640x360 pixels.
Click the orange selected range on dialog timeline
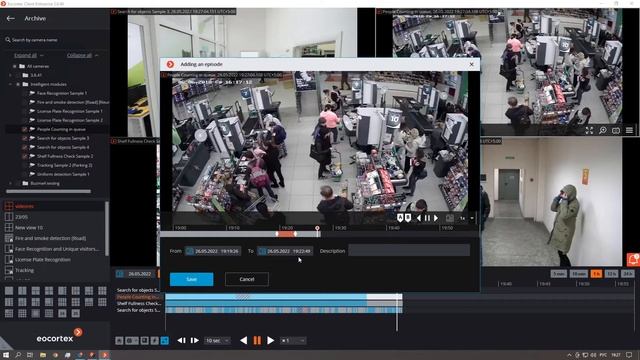tap(286, 234)
